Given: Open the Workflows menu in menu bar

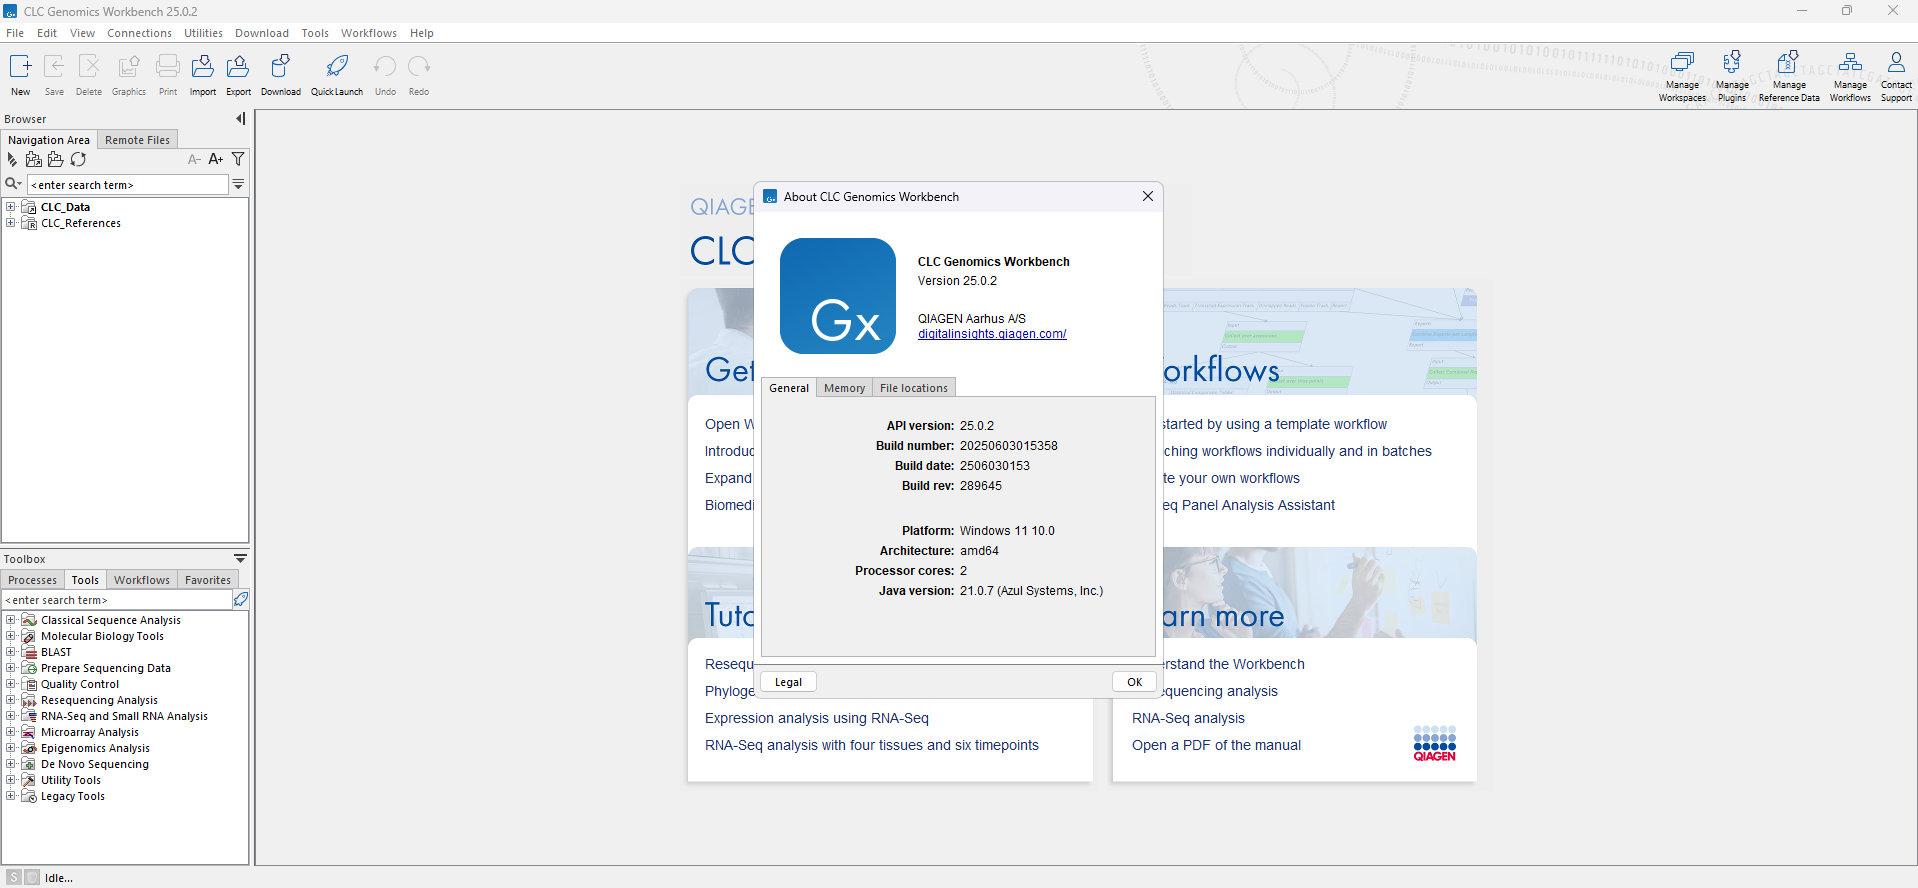Looking at the screenshot, I should (368, 33).
